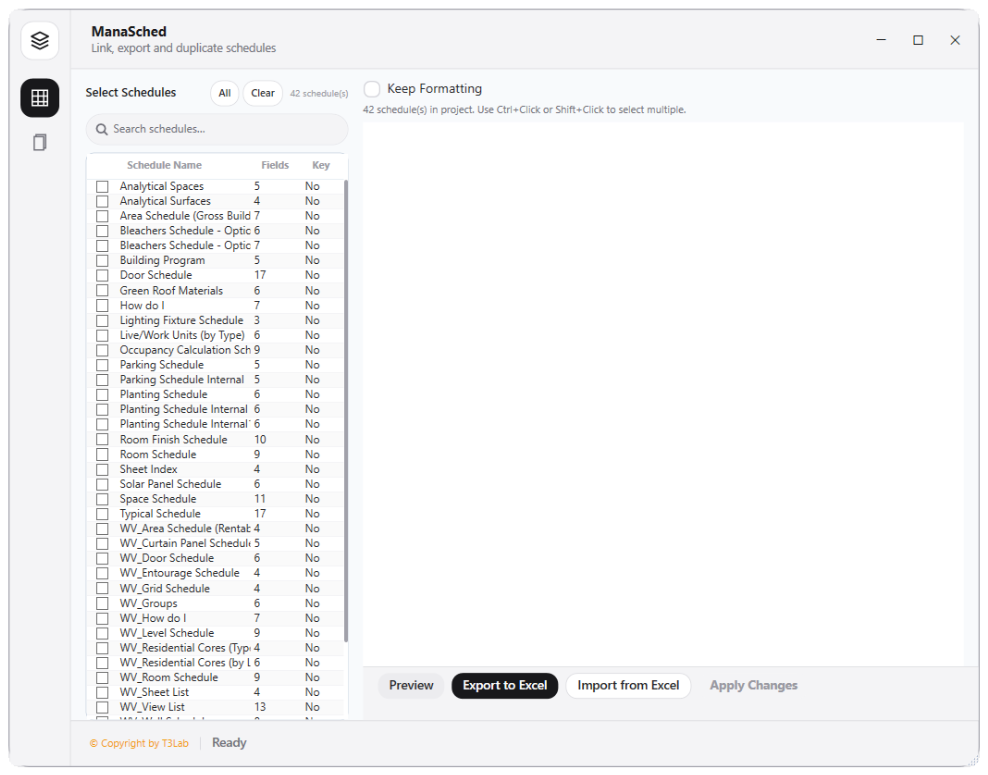The width and height of the screenshot is (988, 775).
Task: Select the Parking Schedule Internal row
Action: pos(215,380)
